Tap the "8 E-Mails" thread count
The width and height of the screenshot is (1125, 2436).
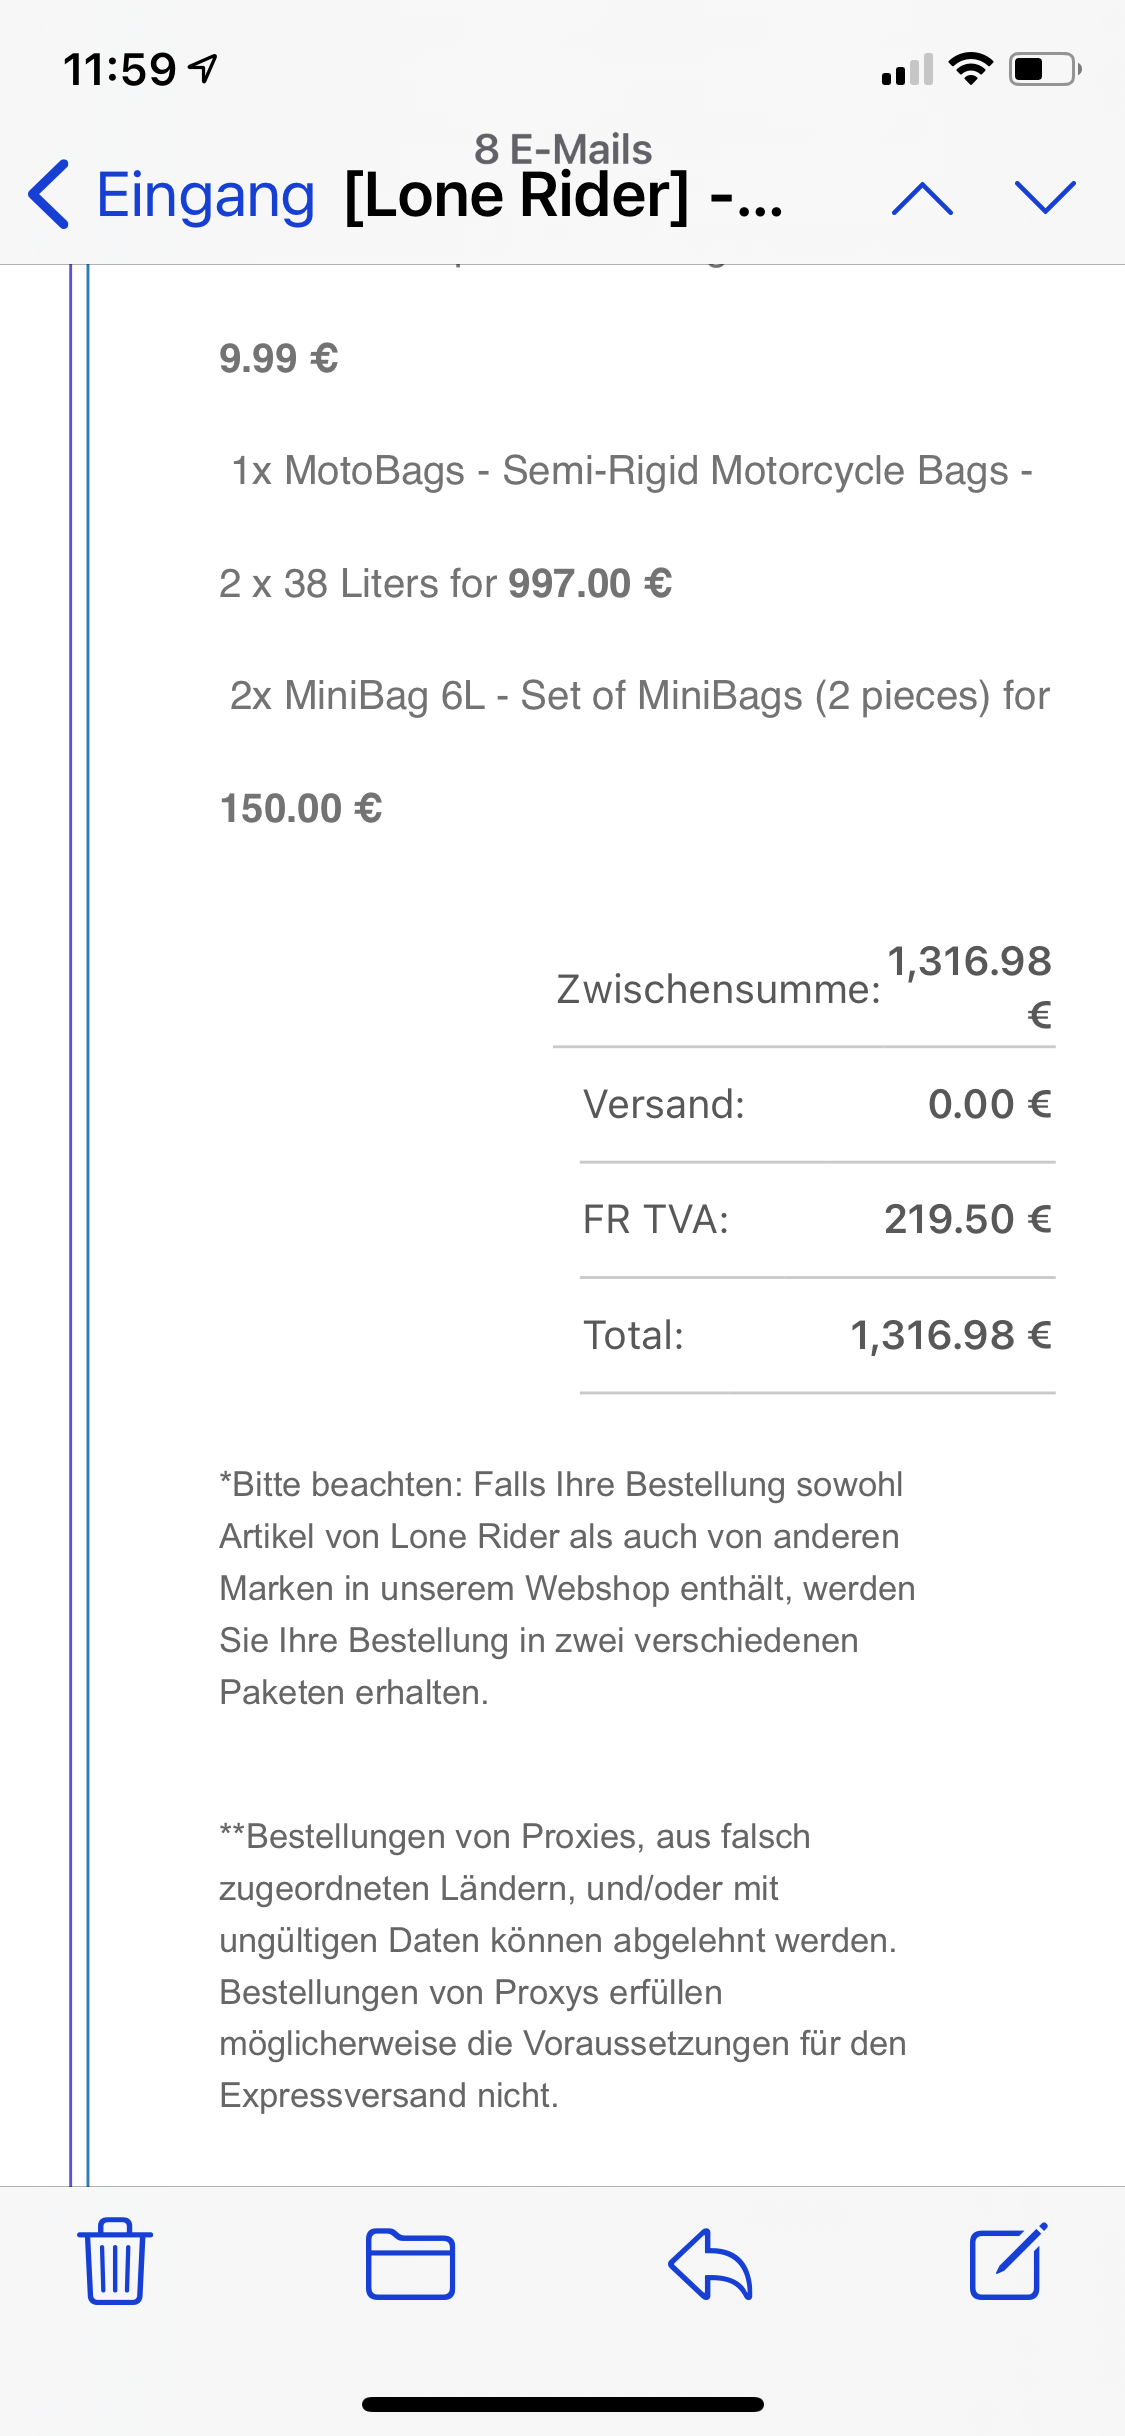pyautogui.click(x=563, y=149)
